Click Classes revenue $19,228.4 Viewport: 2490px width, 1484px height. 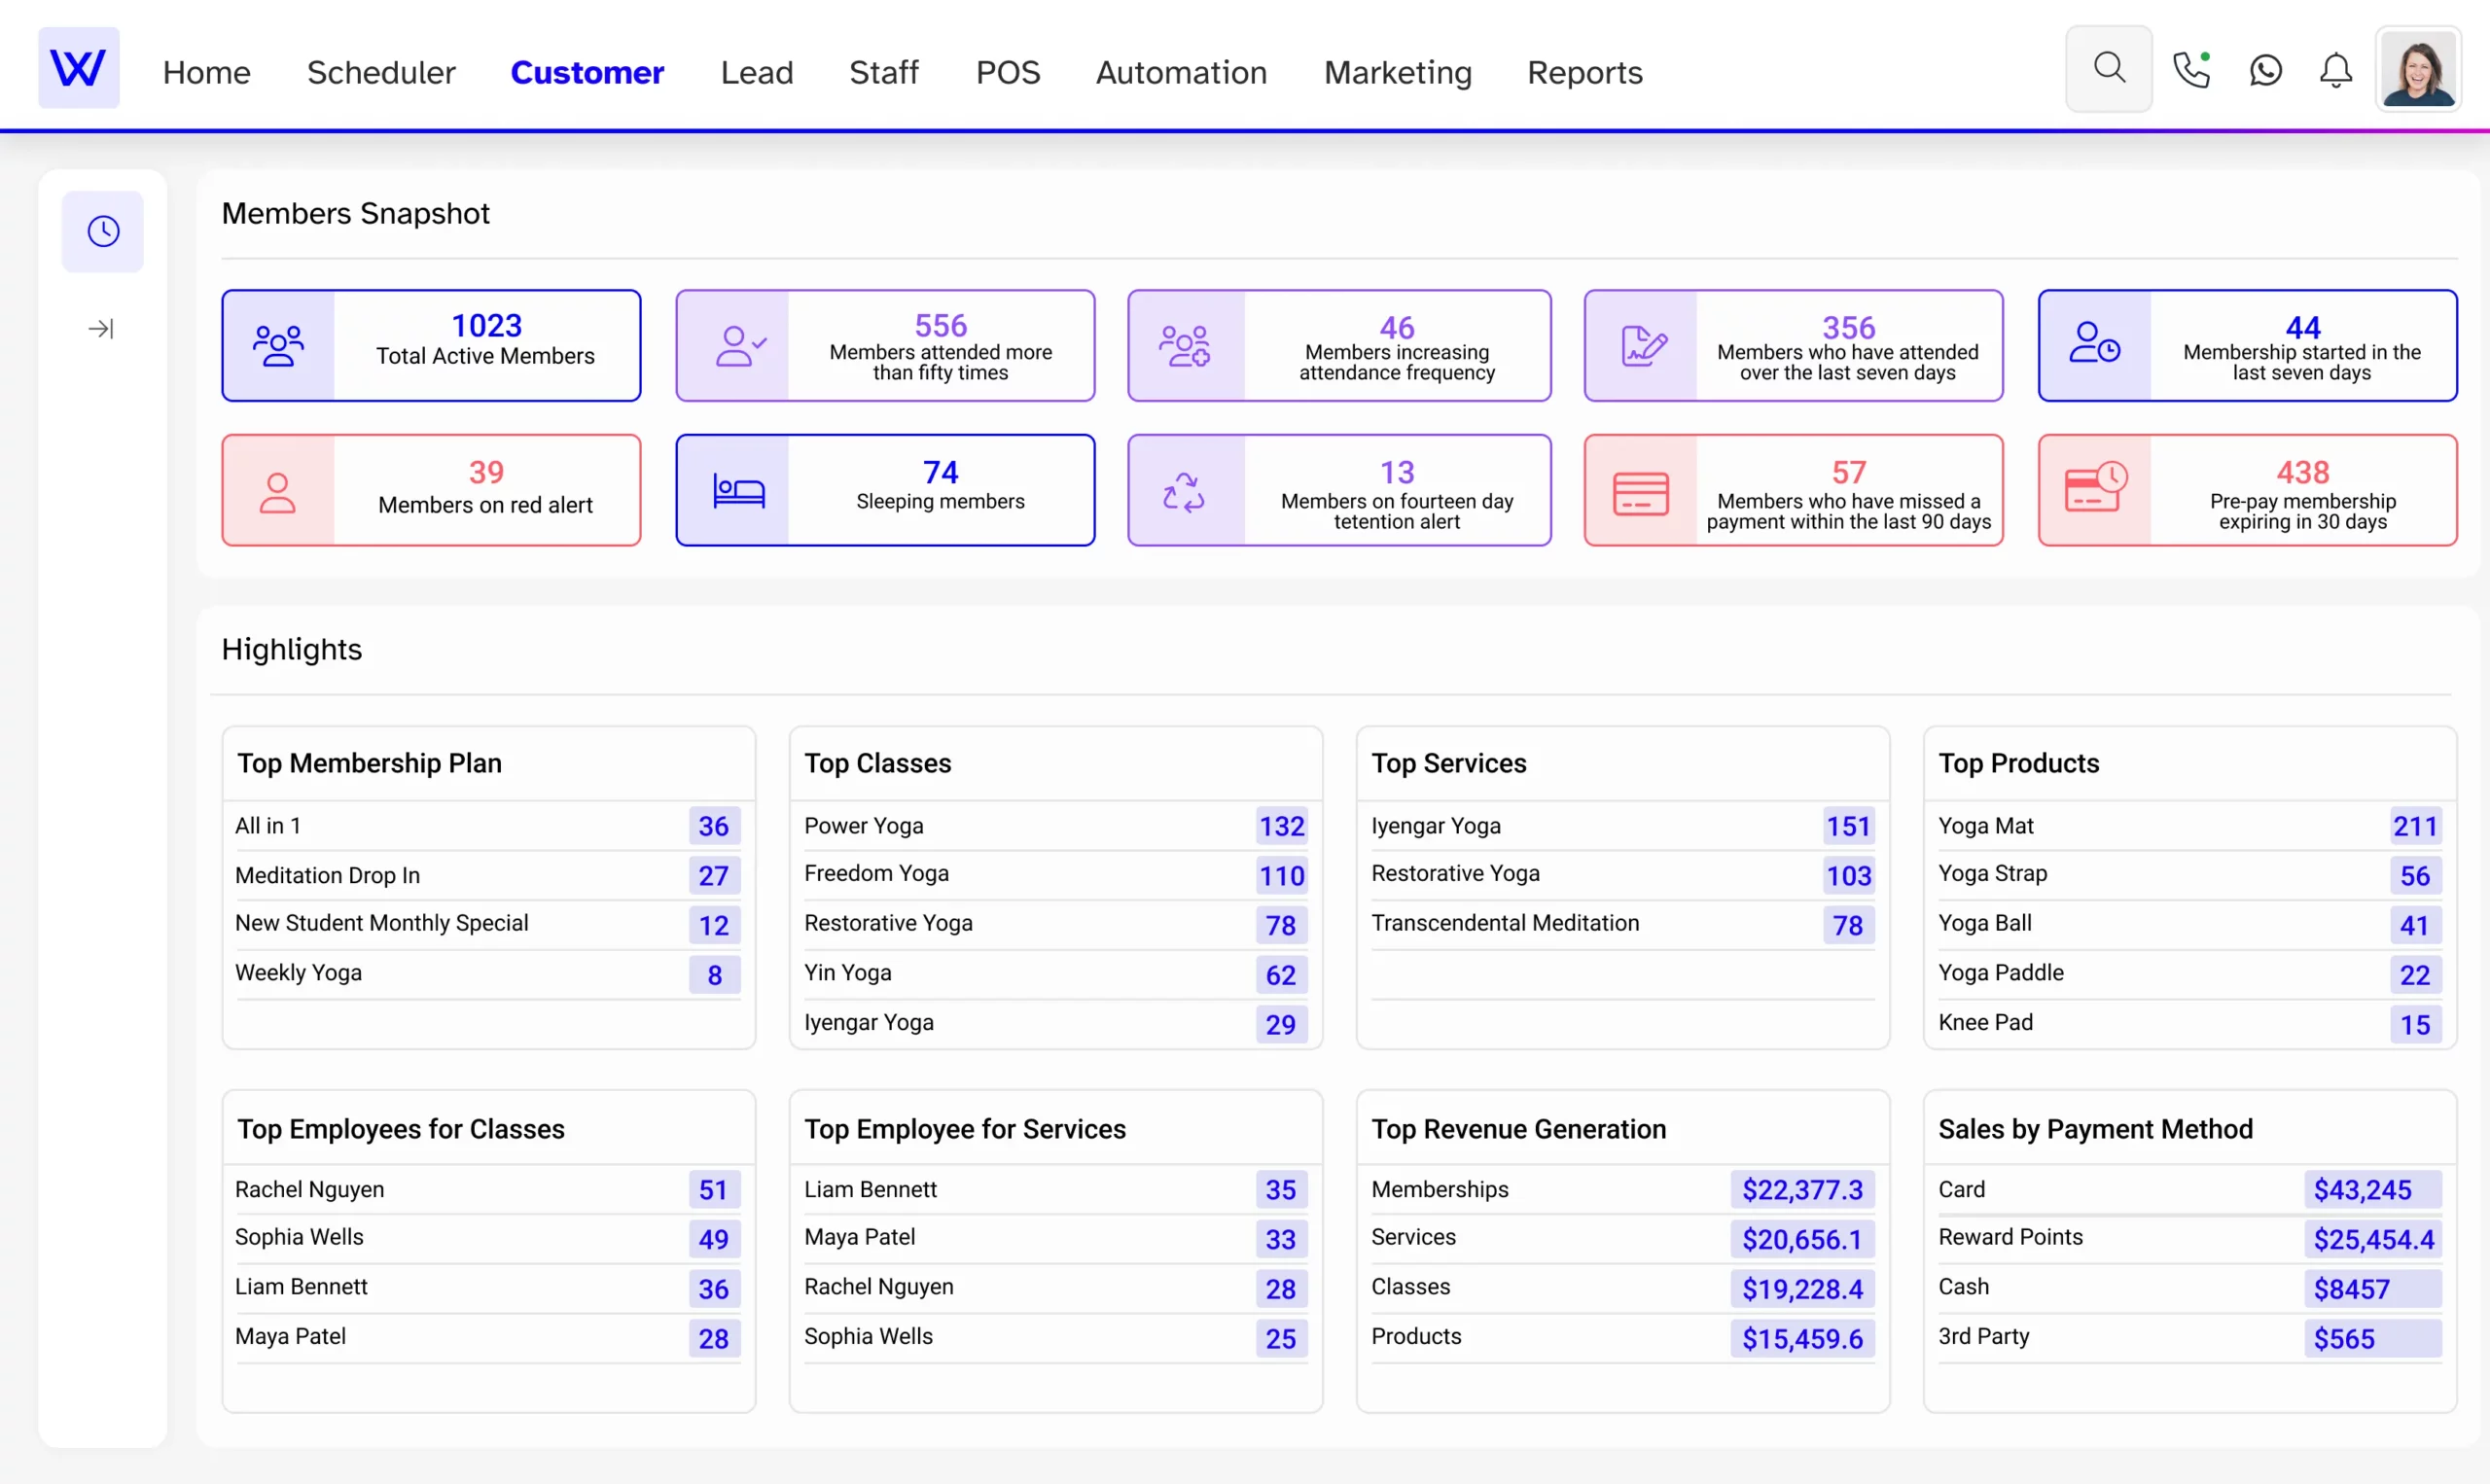tap(1802, 1290)
